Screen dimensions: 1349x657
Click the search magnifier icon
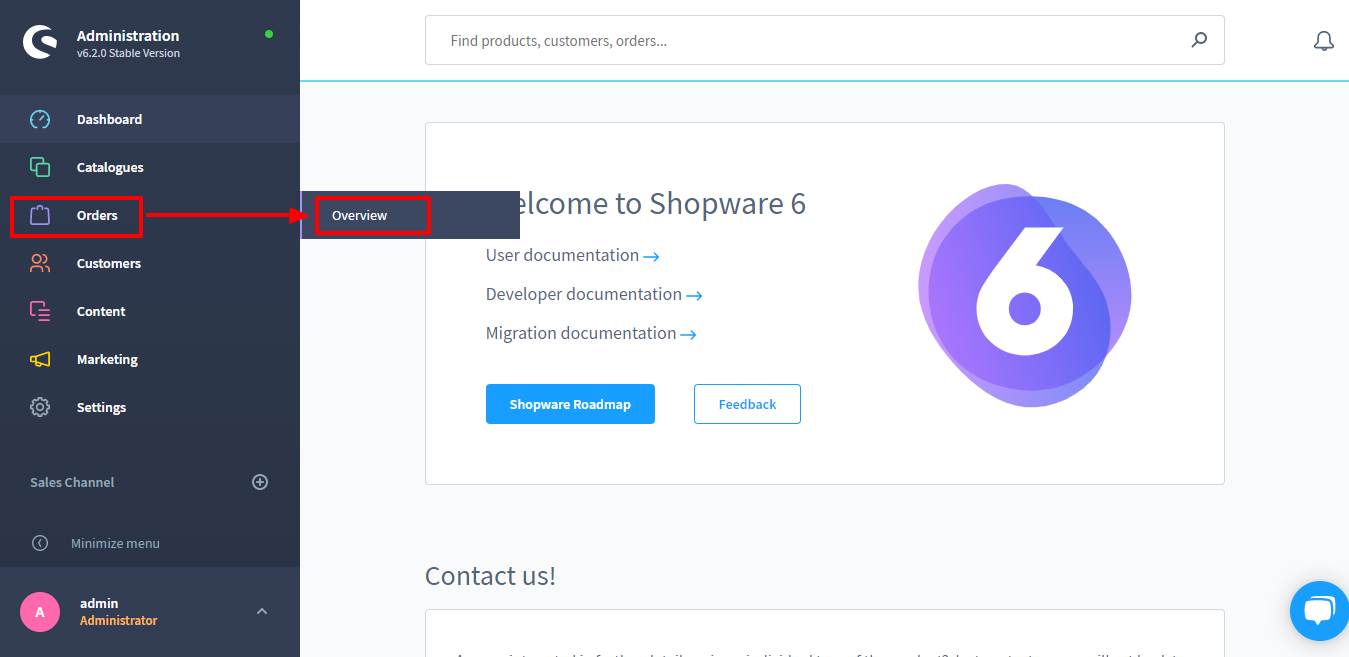tap(1199, 40)
